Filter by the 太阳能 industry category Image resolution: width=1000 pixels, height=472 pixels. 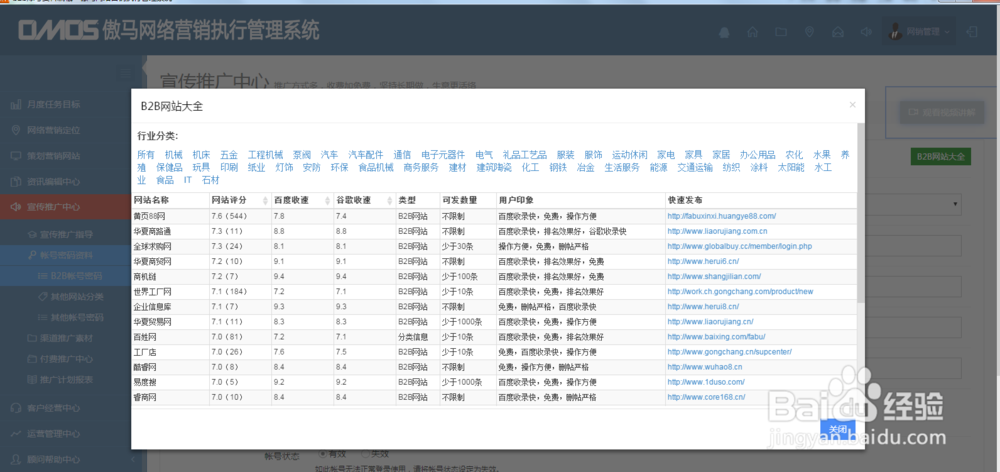(791, 168)
